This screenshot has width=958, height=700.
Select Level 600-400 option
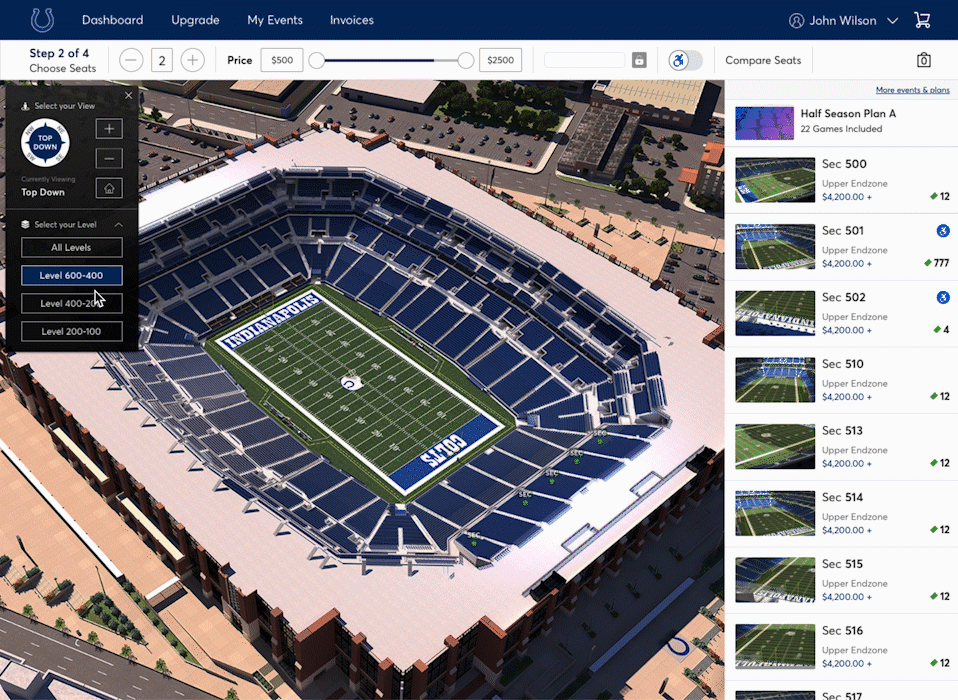coord(71,275)
